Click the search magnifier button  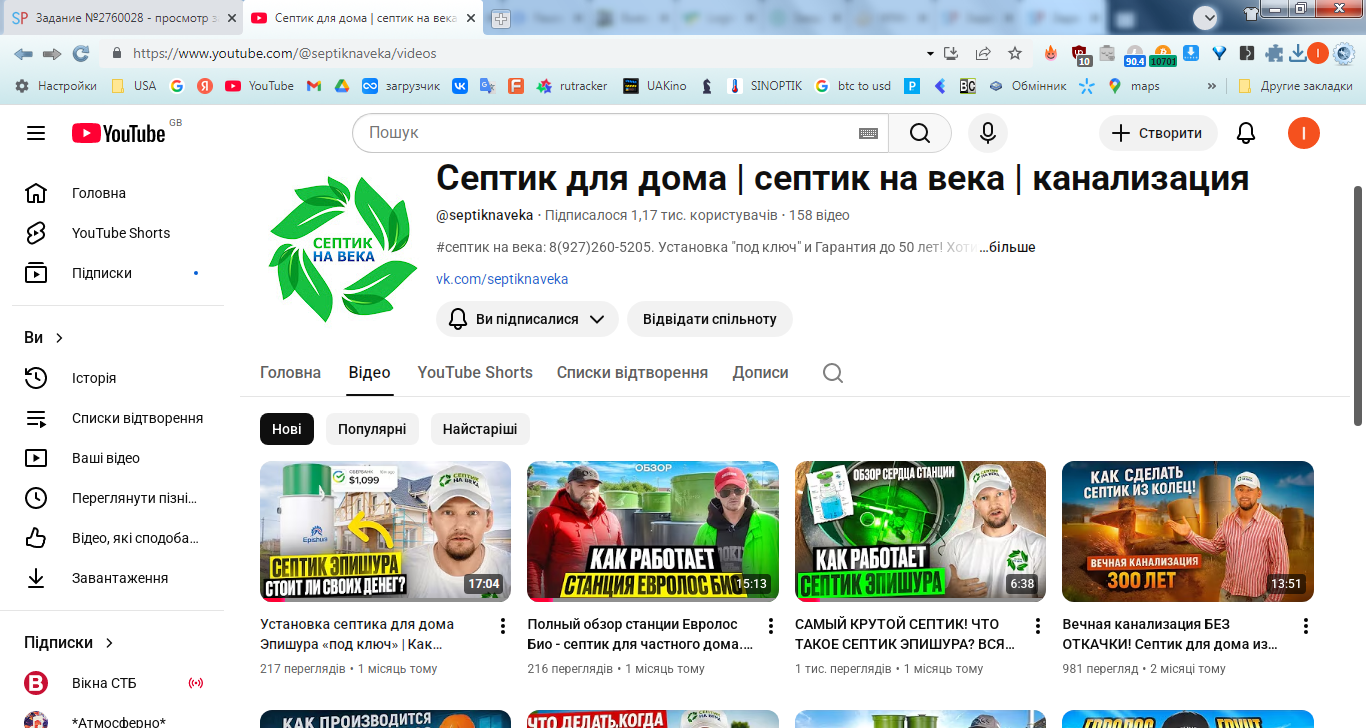point(920,133)
